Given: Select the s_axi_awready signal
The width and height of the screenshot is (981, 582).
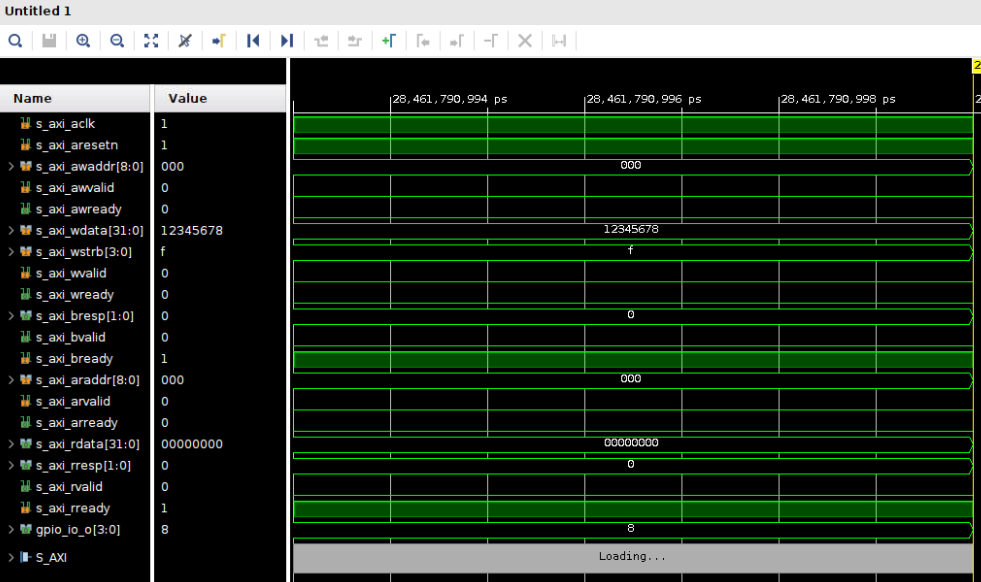Looking at the screenshot, I should point(78,209).
